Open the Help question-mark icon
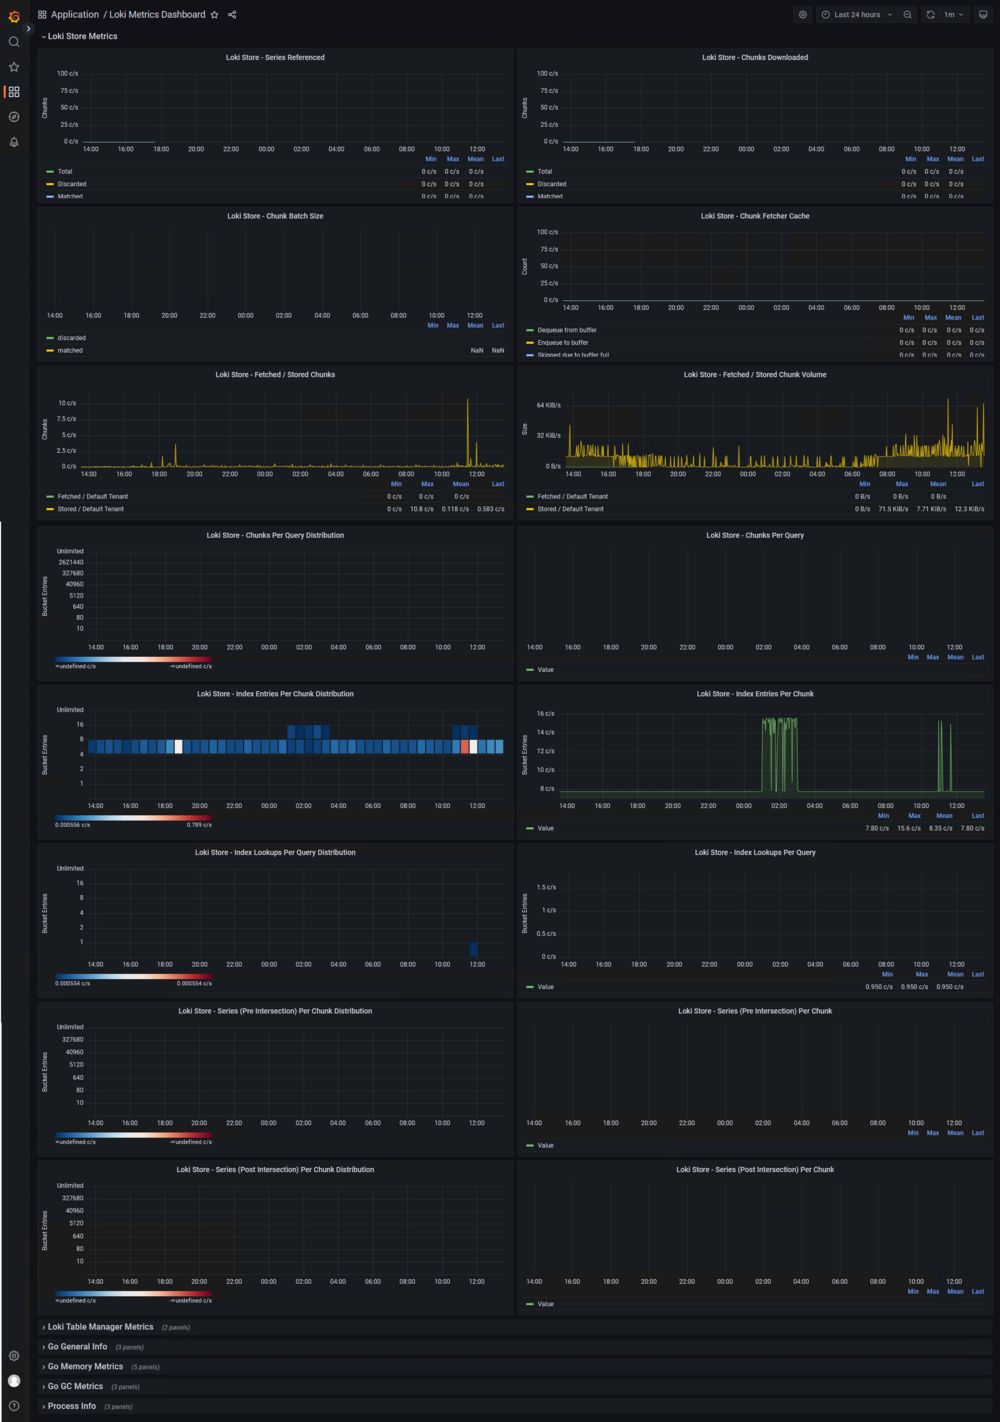Image resolution: width=1000 pixels, height=1422 pixels. [x=14, y=1406]
